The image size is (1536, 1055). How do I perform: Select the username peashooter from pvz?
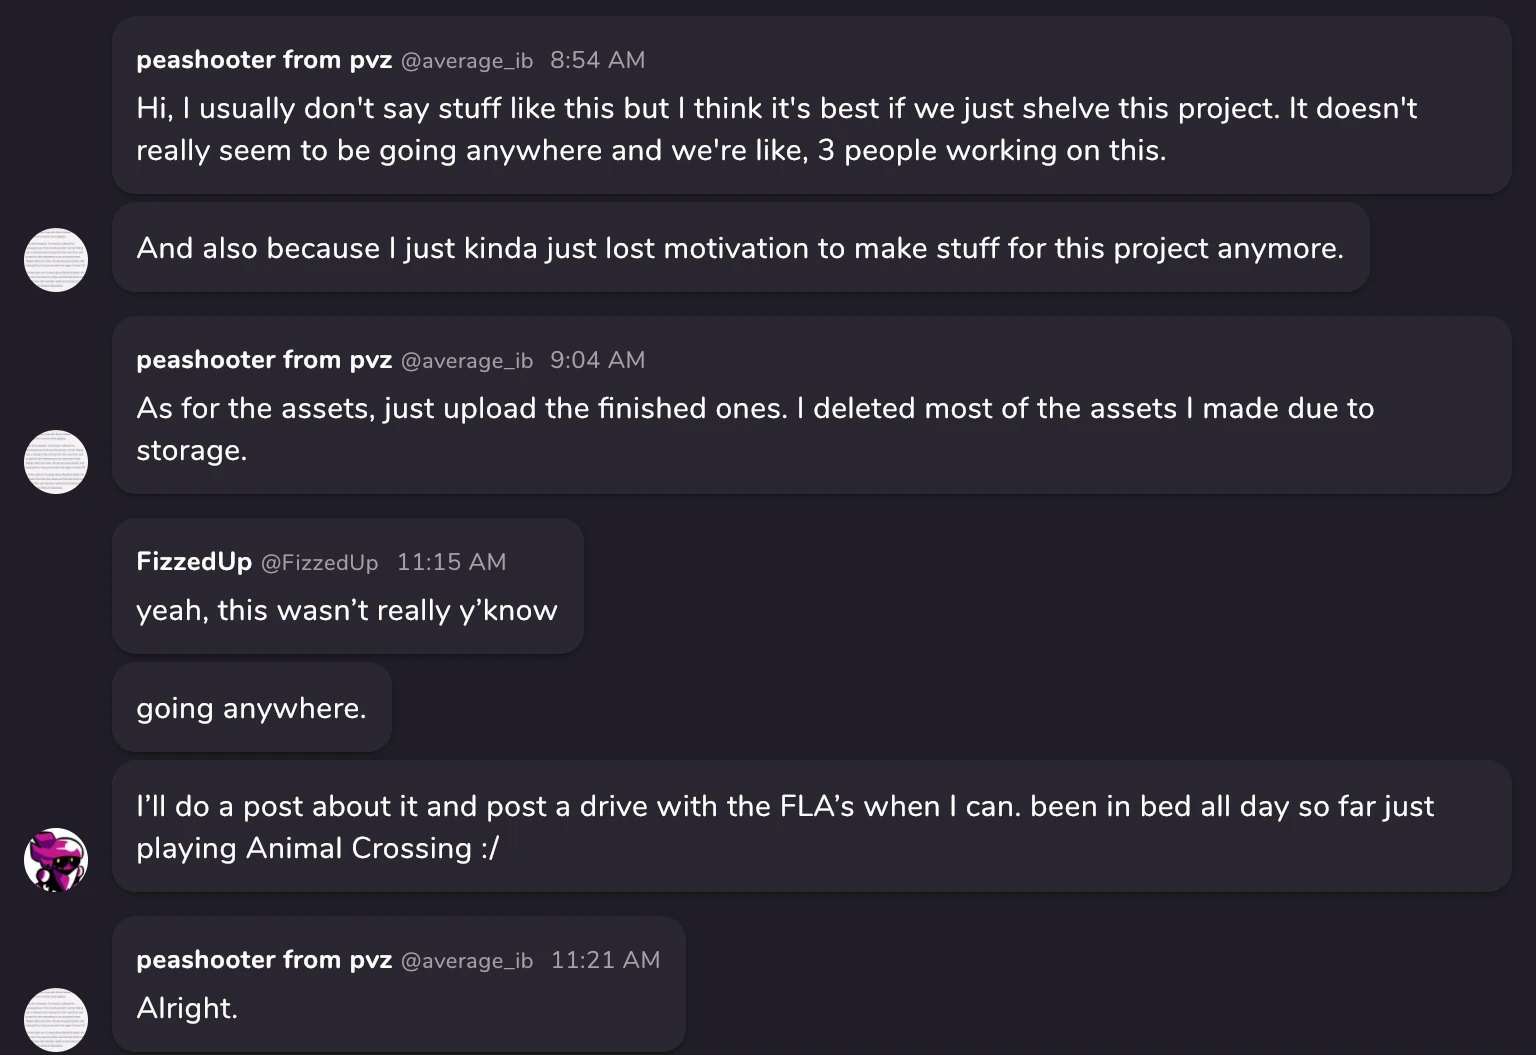[264, 60]
